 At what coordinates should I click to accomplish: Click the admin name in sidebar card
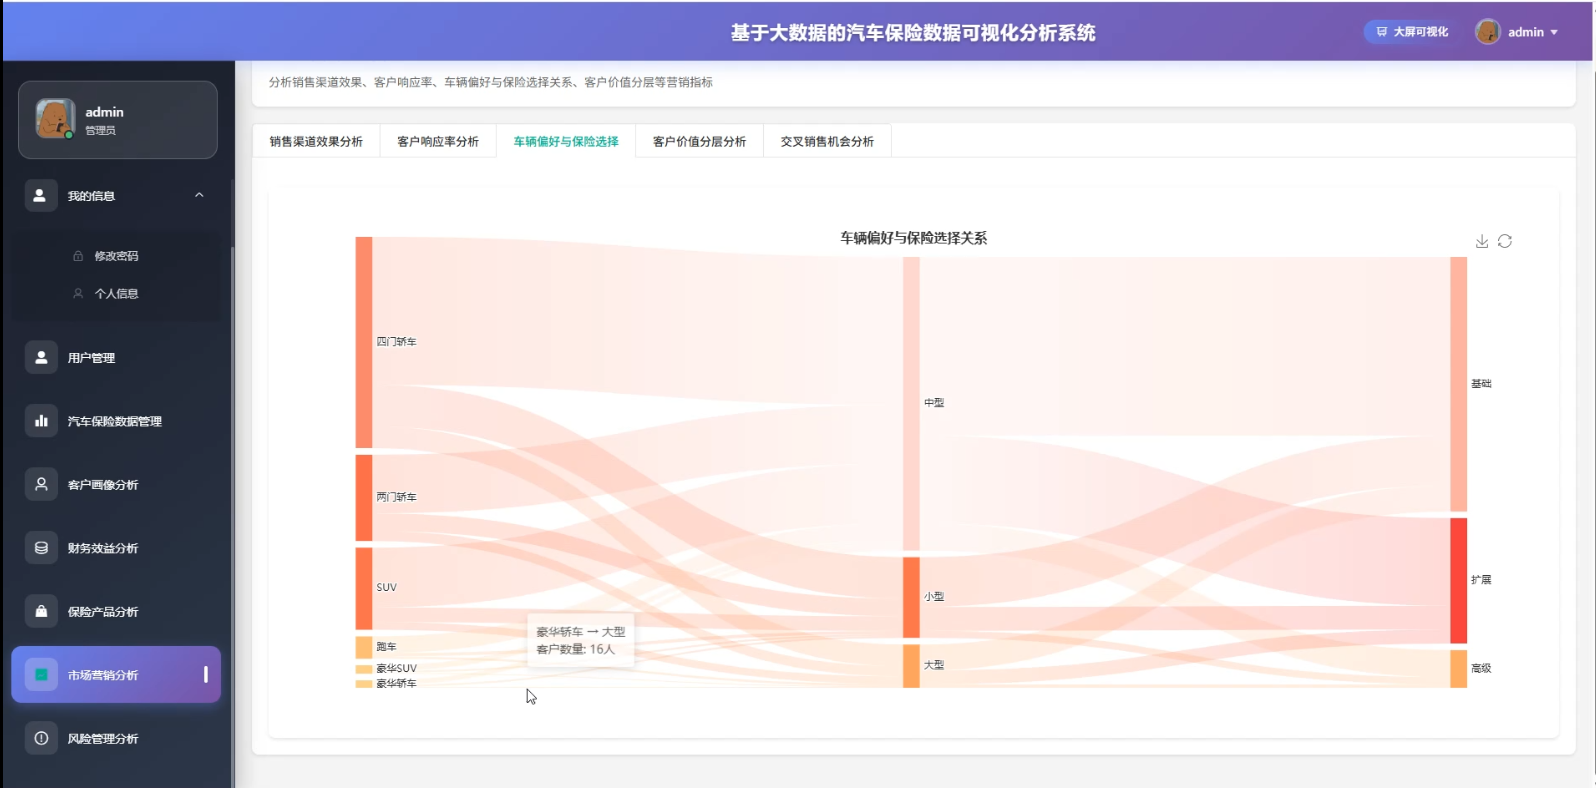104,112
